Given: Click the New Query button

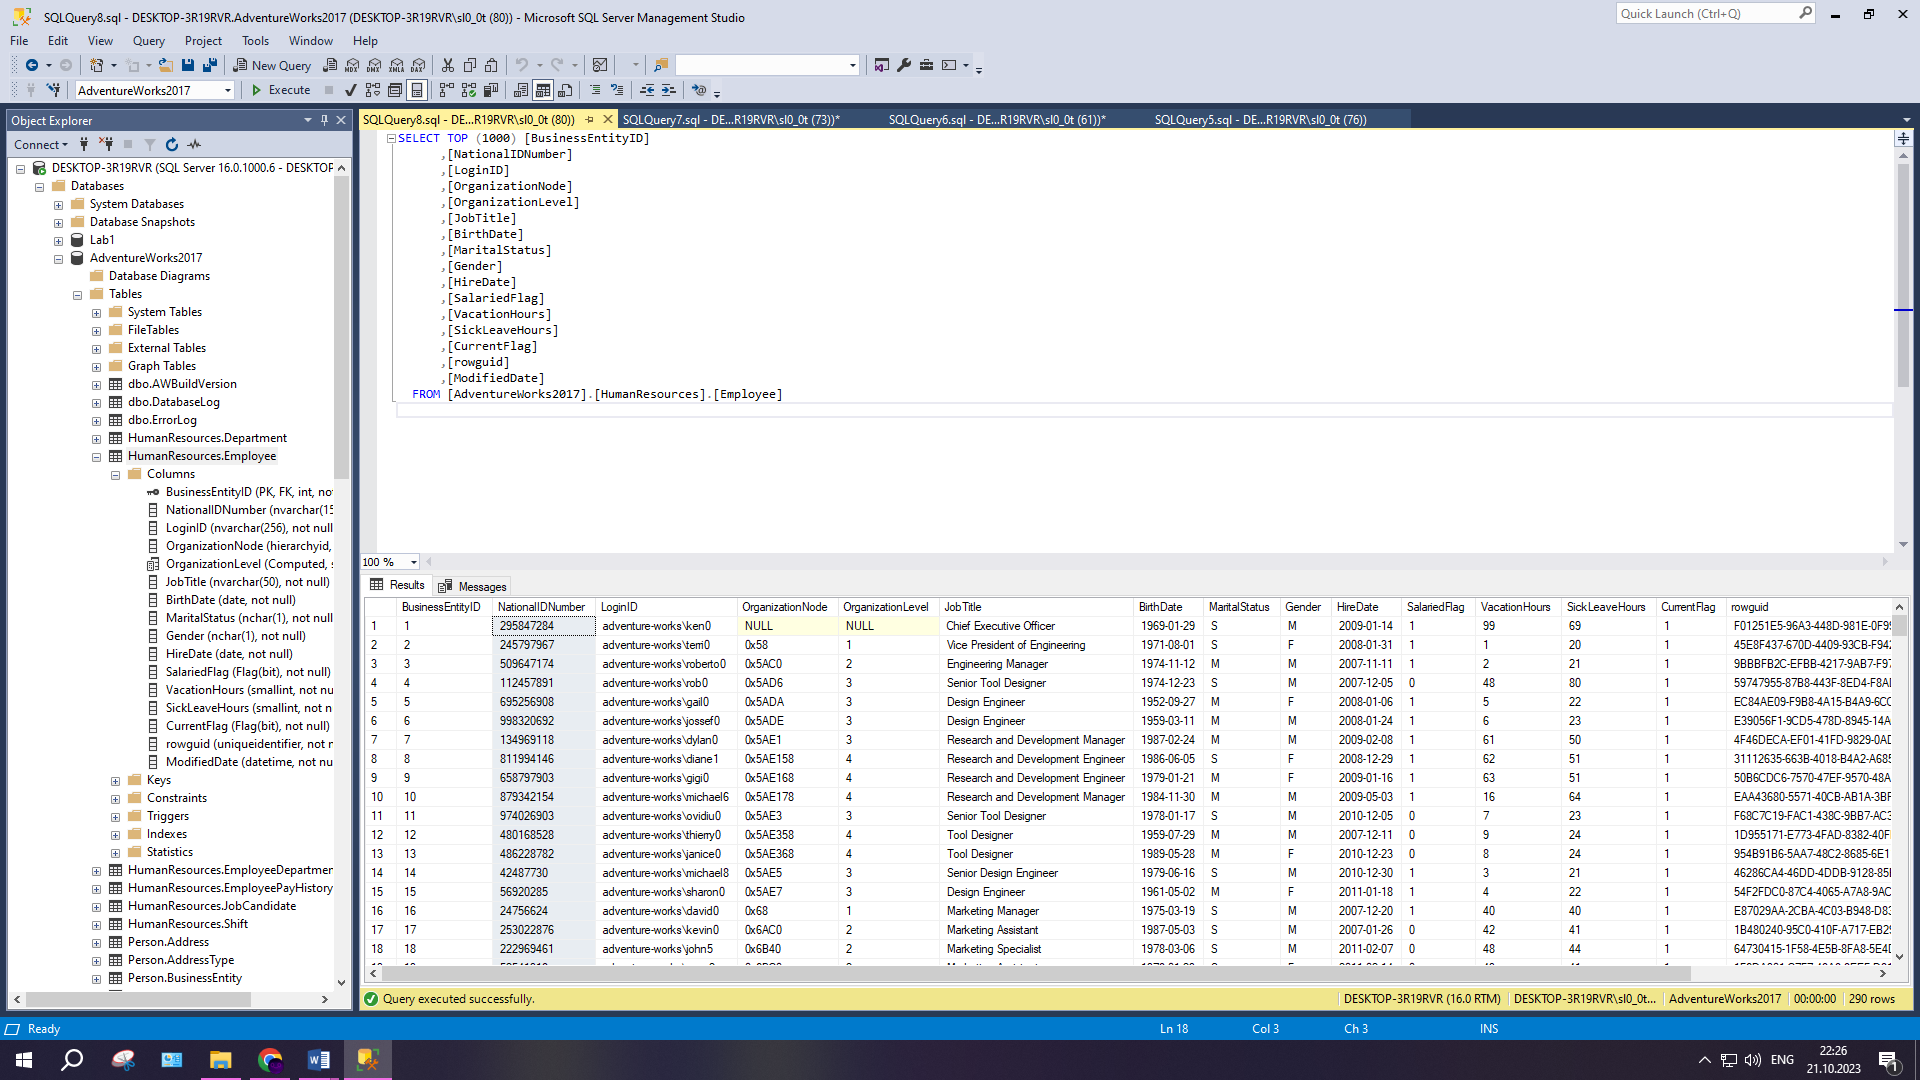Looking at the screenshot, I should (273, 66).
